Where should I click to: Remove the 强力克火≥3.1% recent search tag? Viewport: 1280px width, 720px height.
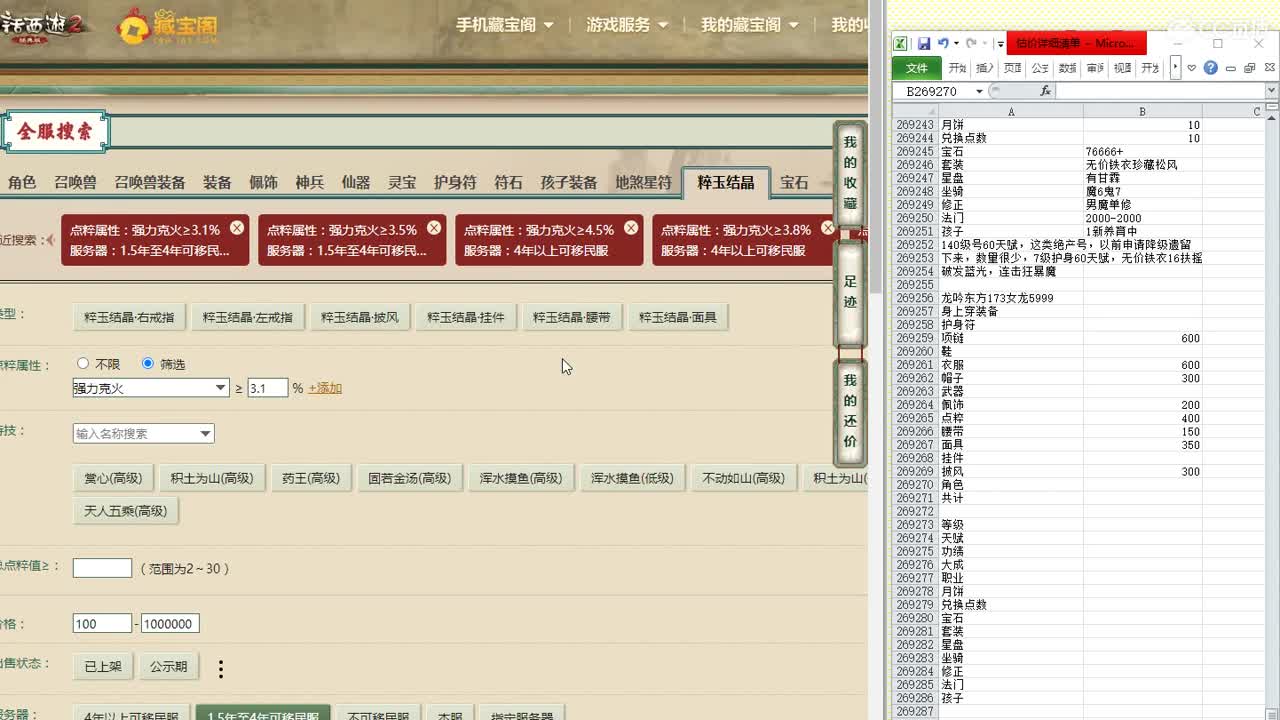tap(237, 228)
